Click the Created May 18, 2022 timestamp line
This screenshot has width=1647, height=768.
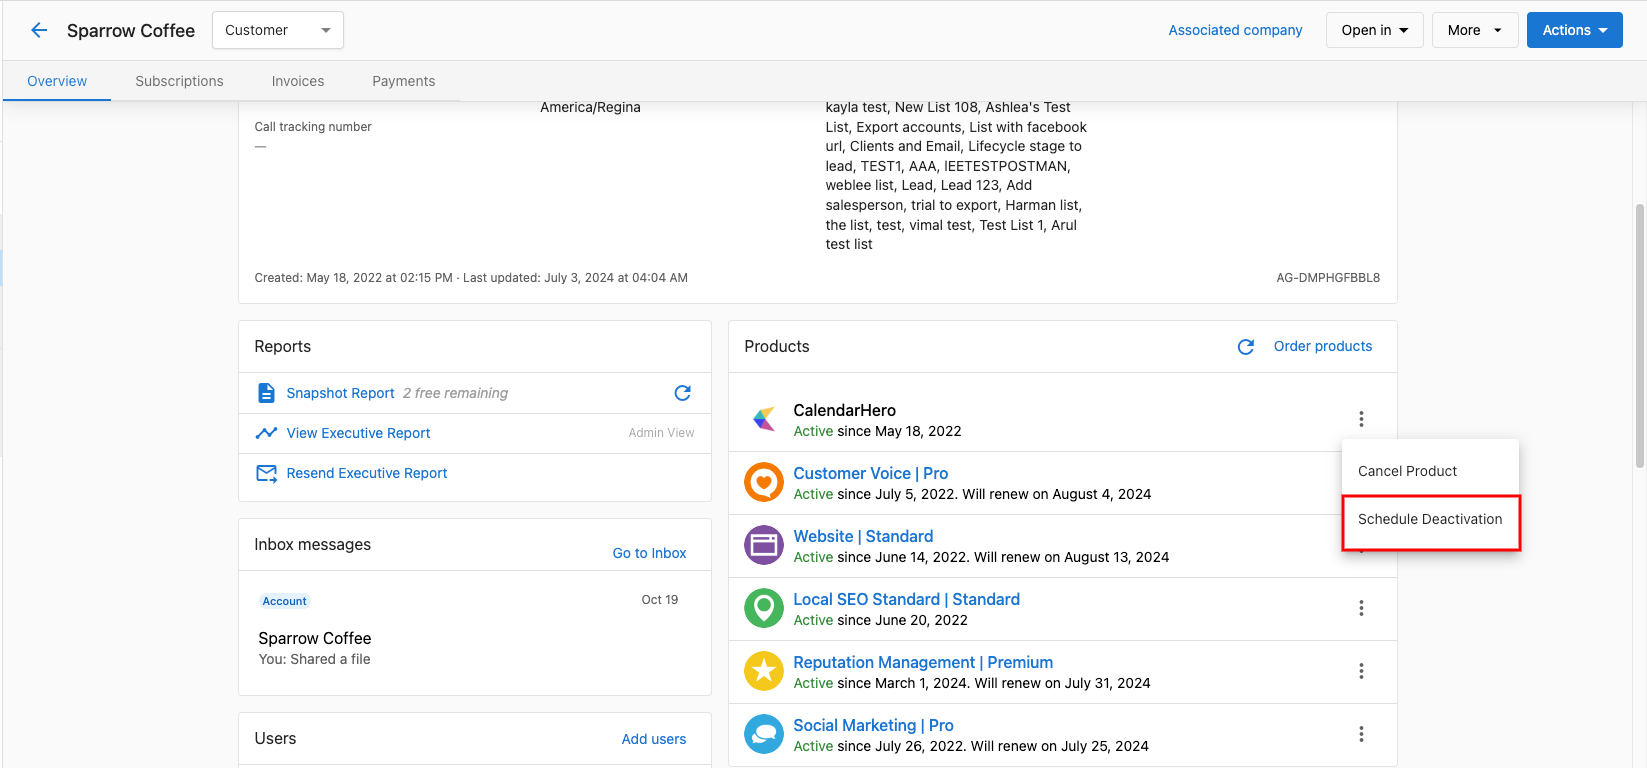coord(471,278)
